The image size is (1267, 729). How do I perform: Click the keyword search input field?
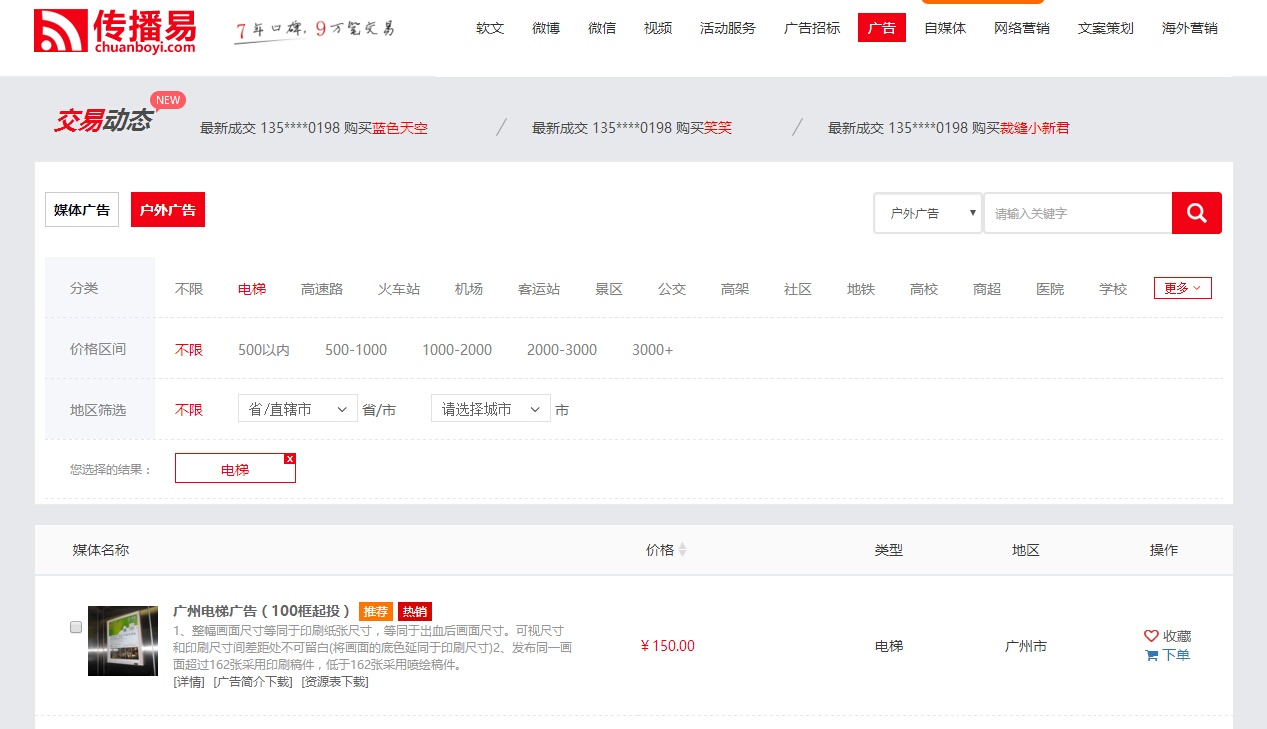point(1077,213)
